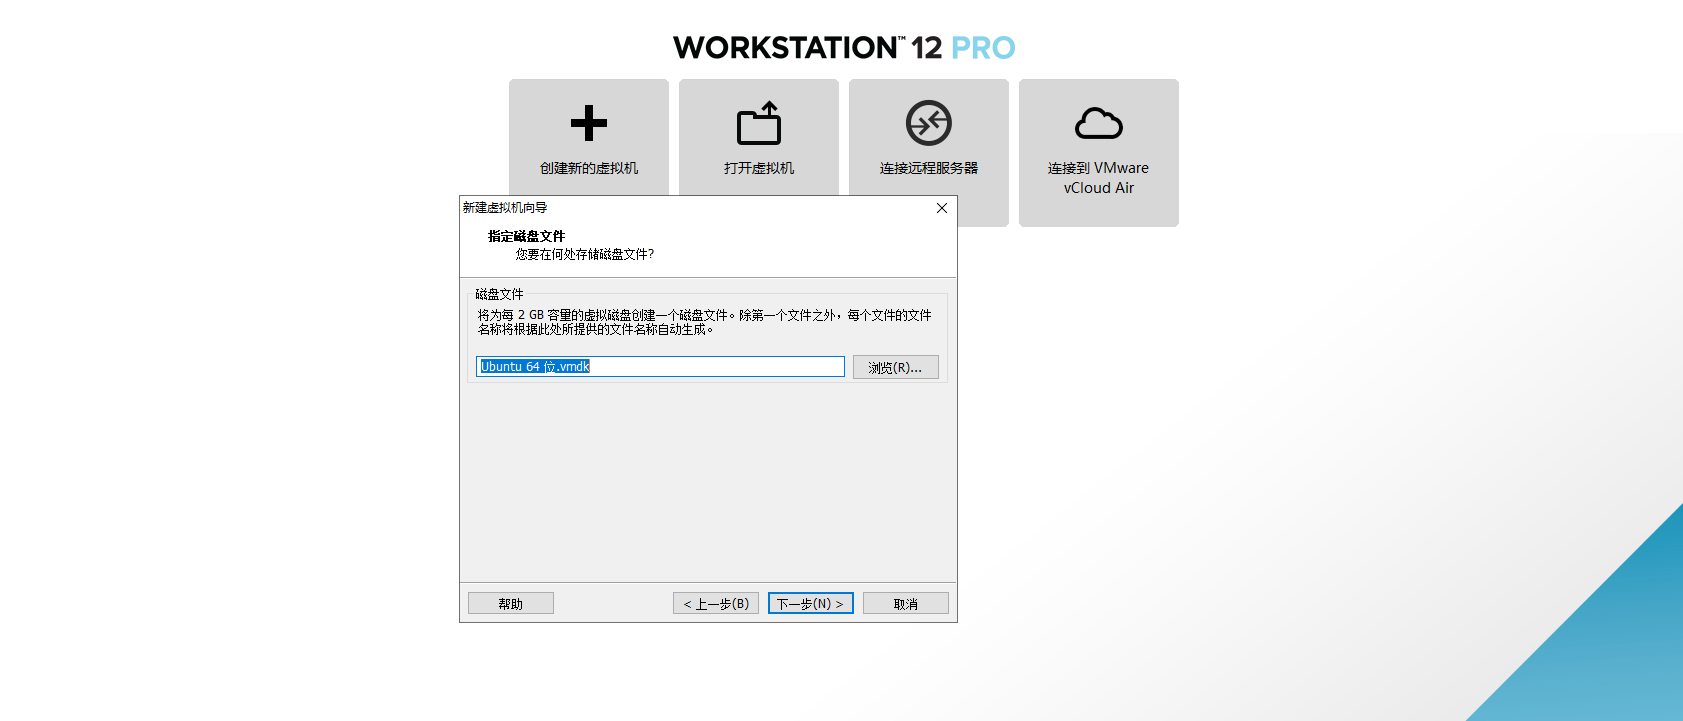Select the 打开虚拟机 tile label
The height and width of the screenshot is (721, 1683).
759,168
